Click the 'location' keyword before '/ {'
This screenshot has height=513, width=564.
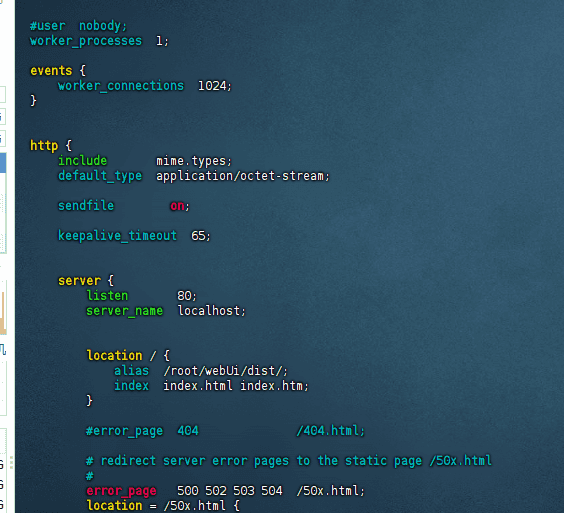point(114,355)
